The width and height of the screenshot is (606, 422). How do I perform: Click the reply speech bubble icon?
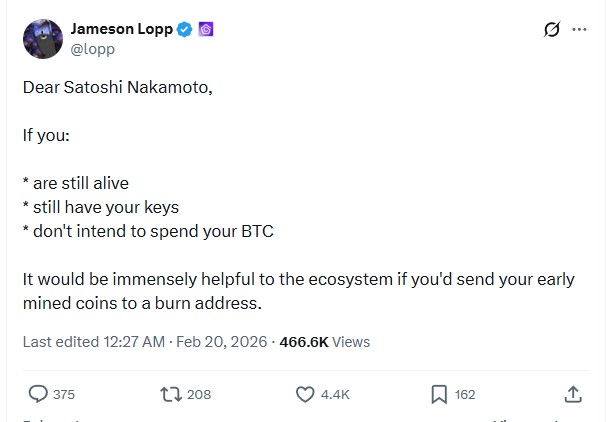click(38, 394)
